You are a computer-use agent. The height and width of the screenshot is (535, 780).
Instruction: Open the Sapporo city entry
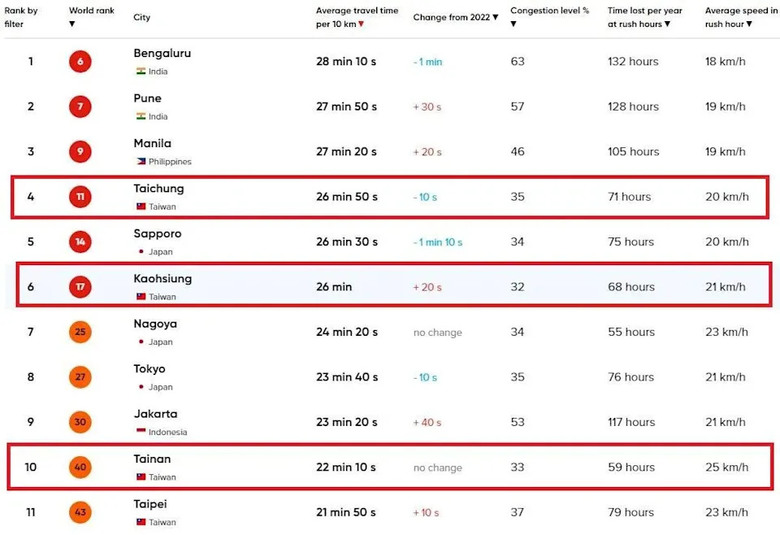(157, 233)
